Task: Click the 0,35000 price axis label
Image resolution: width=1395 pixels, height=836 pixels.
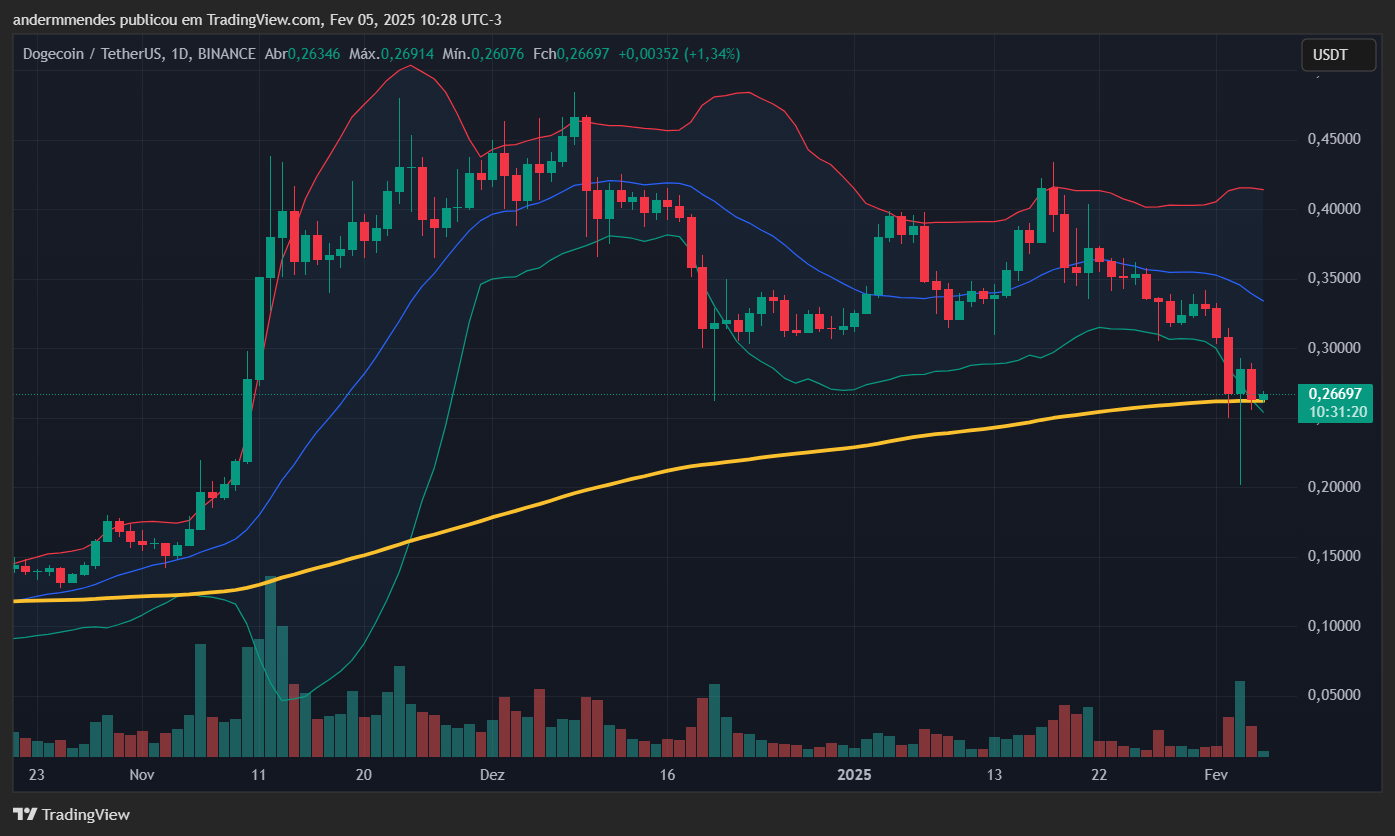Action: coord(1333,278)
